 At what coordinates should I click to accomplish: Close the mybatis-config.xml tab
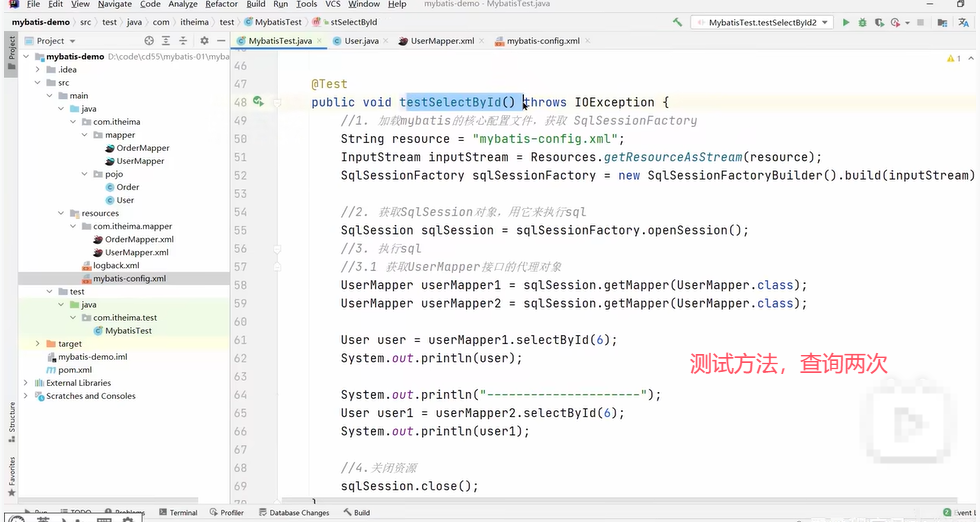tap(587, 41)
